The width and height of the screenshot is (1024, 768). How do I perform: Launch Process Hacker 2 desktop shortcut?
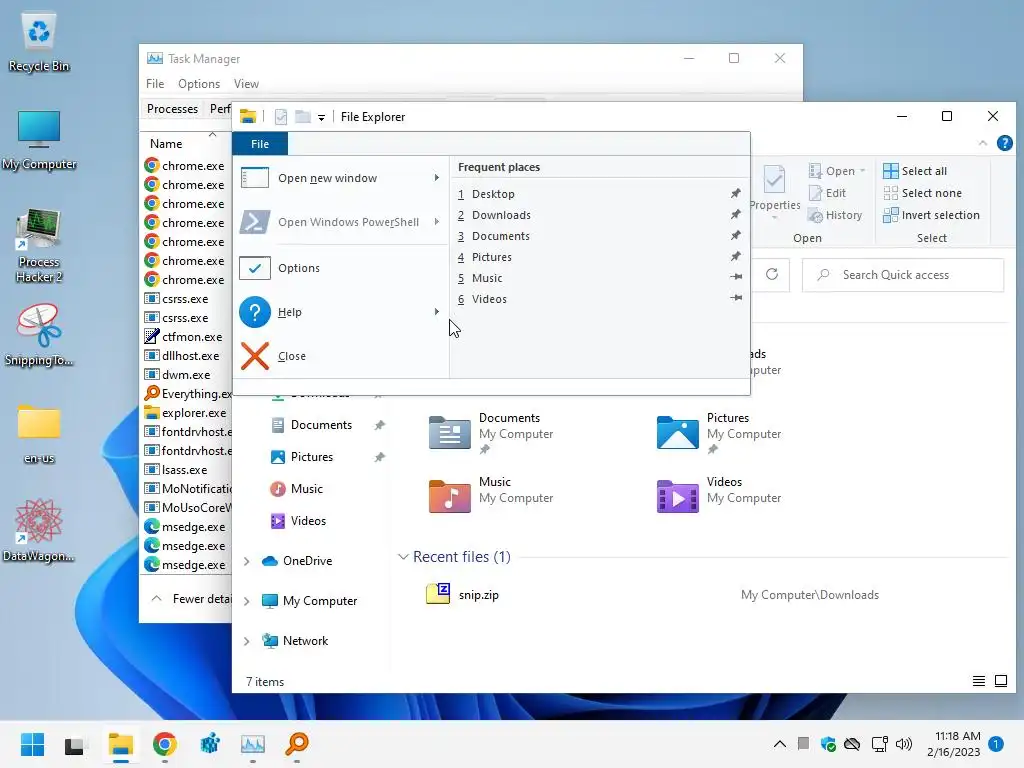click(39, 246)
